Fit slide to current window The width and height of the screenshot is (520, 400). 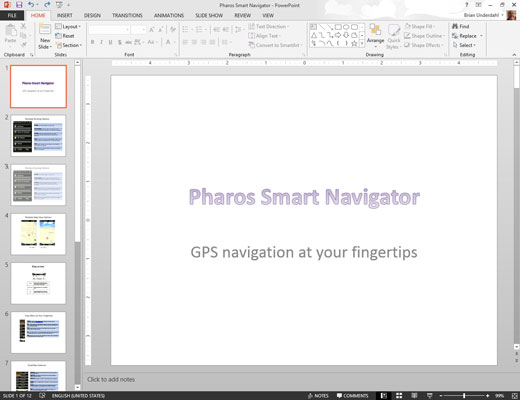[514, 396]
